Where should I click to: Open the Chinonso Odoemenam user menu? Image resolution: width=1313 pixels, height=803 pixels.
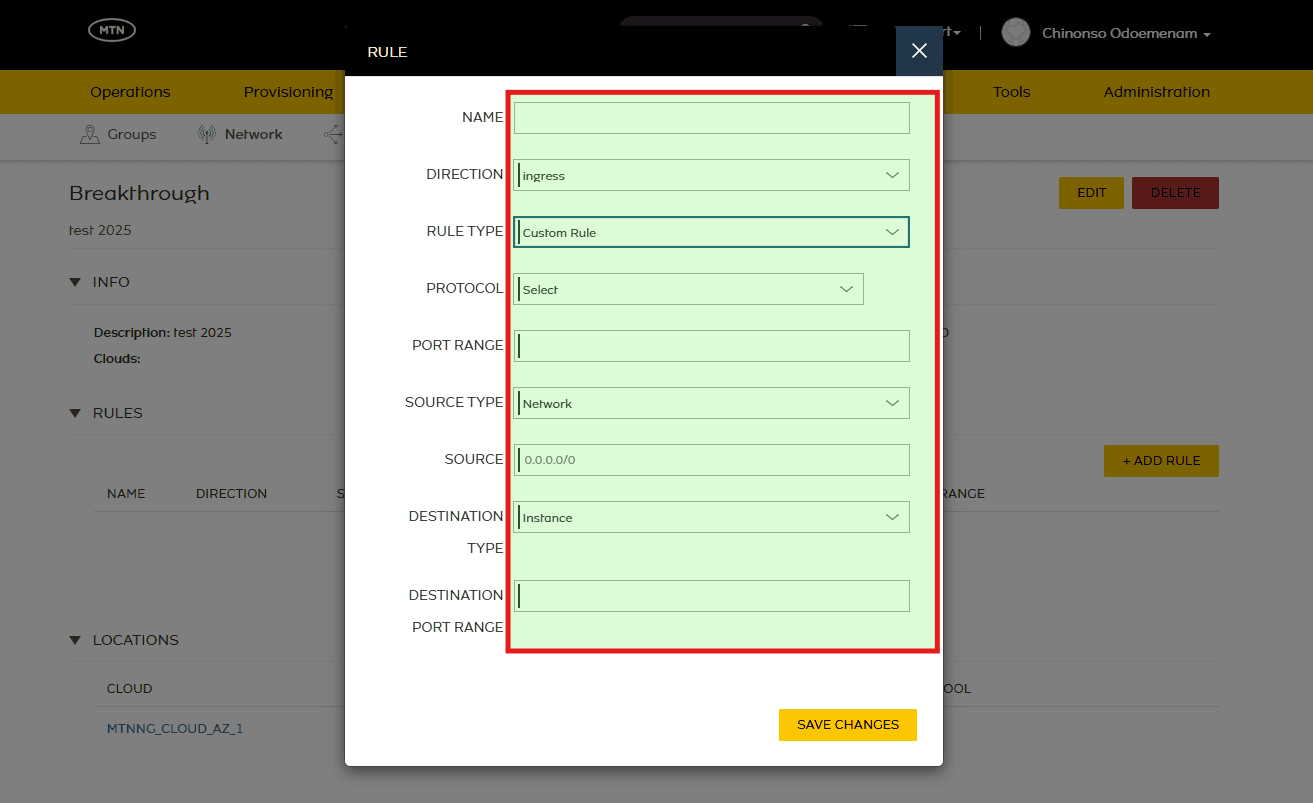[x=1126, y=34]
